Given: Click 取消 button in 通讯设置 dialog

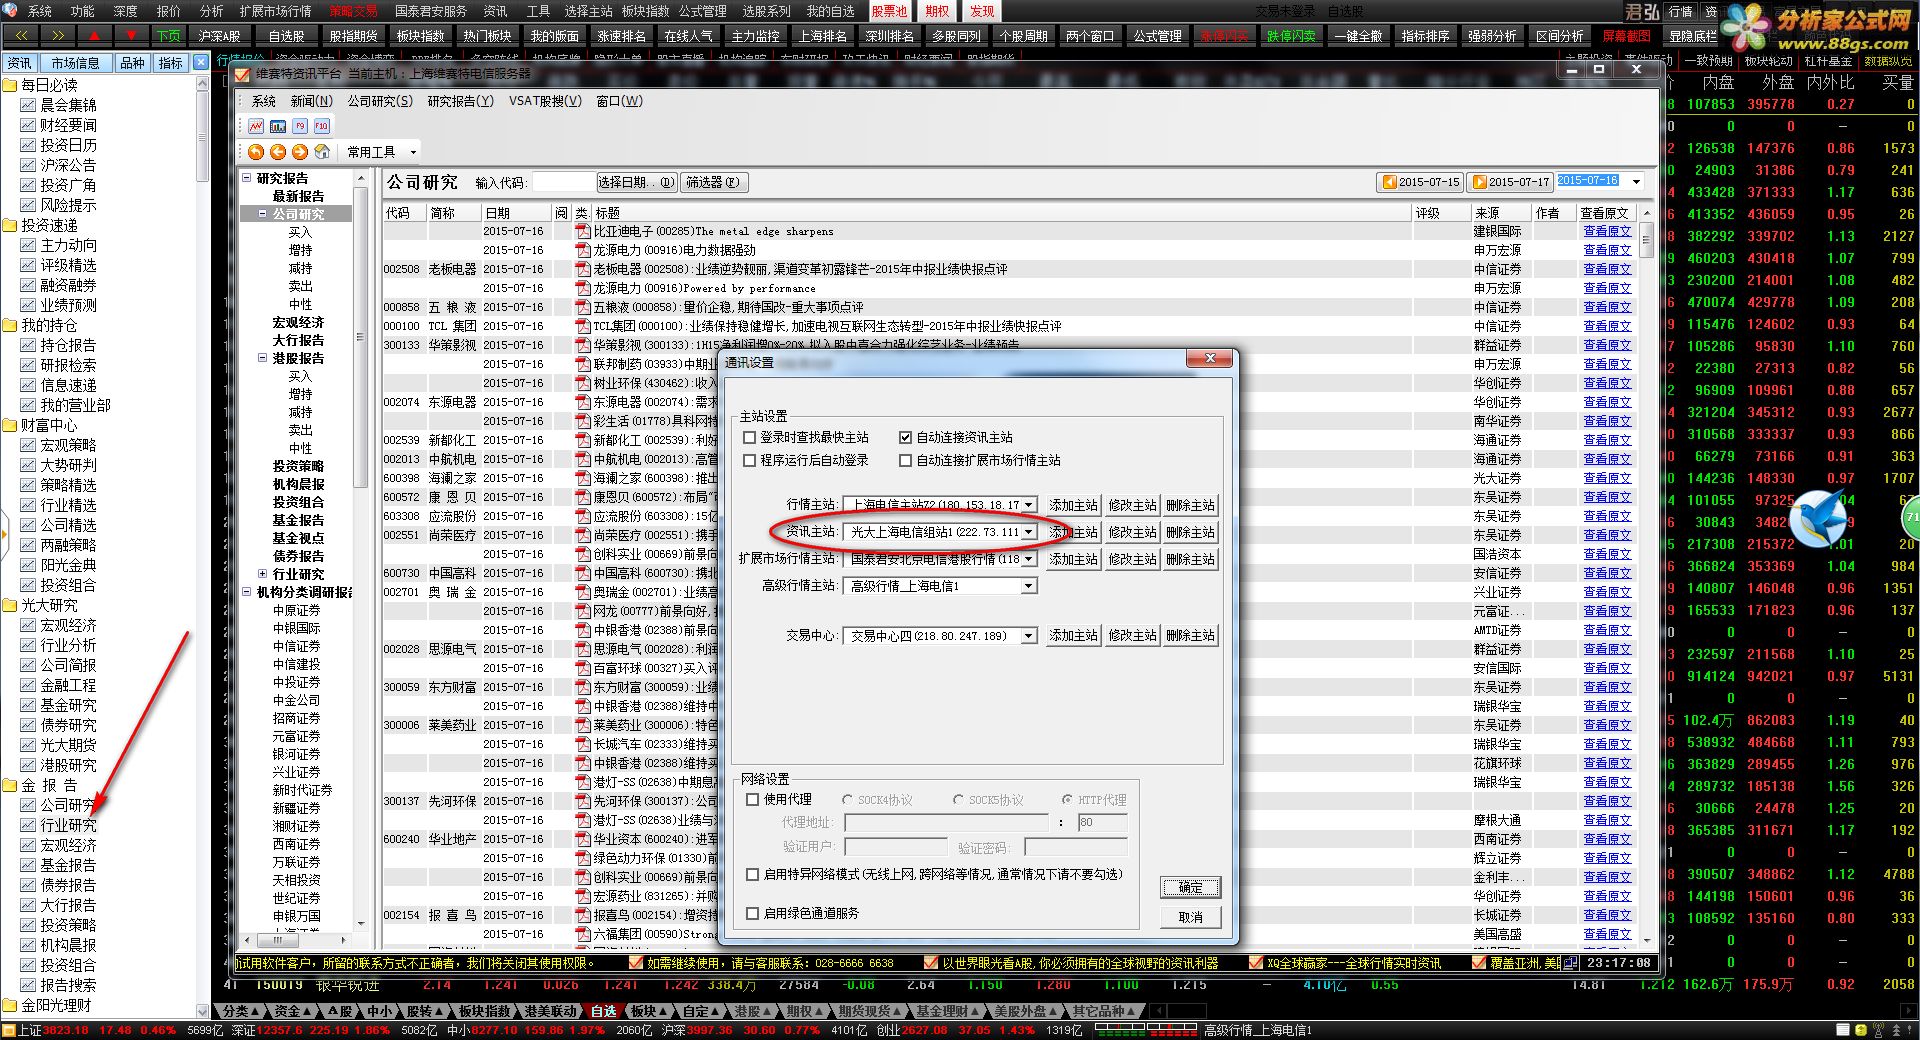Looking at the screenshot, I should [x=1190, y=917].
